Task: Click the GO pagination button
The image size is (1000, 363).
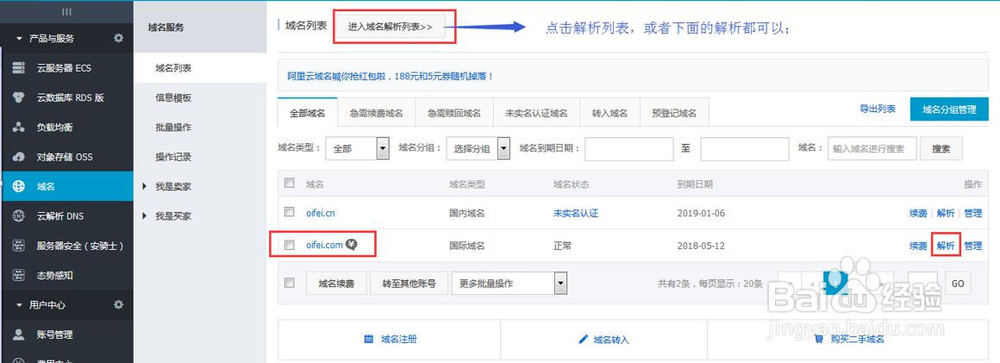Action: (x=957, y=283)
